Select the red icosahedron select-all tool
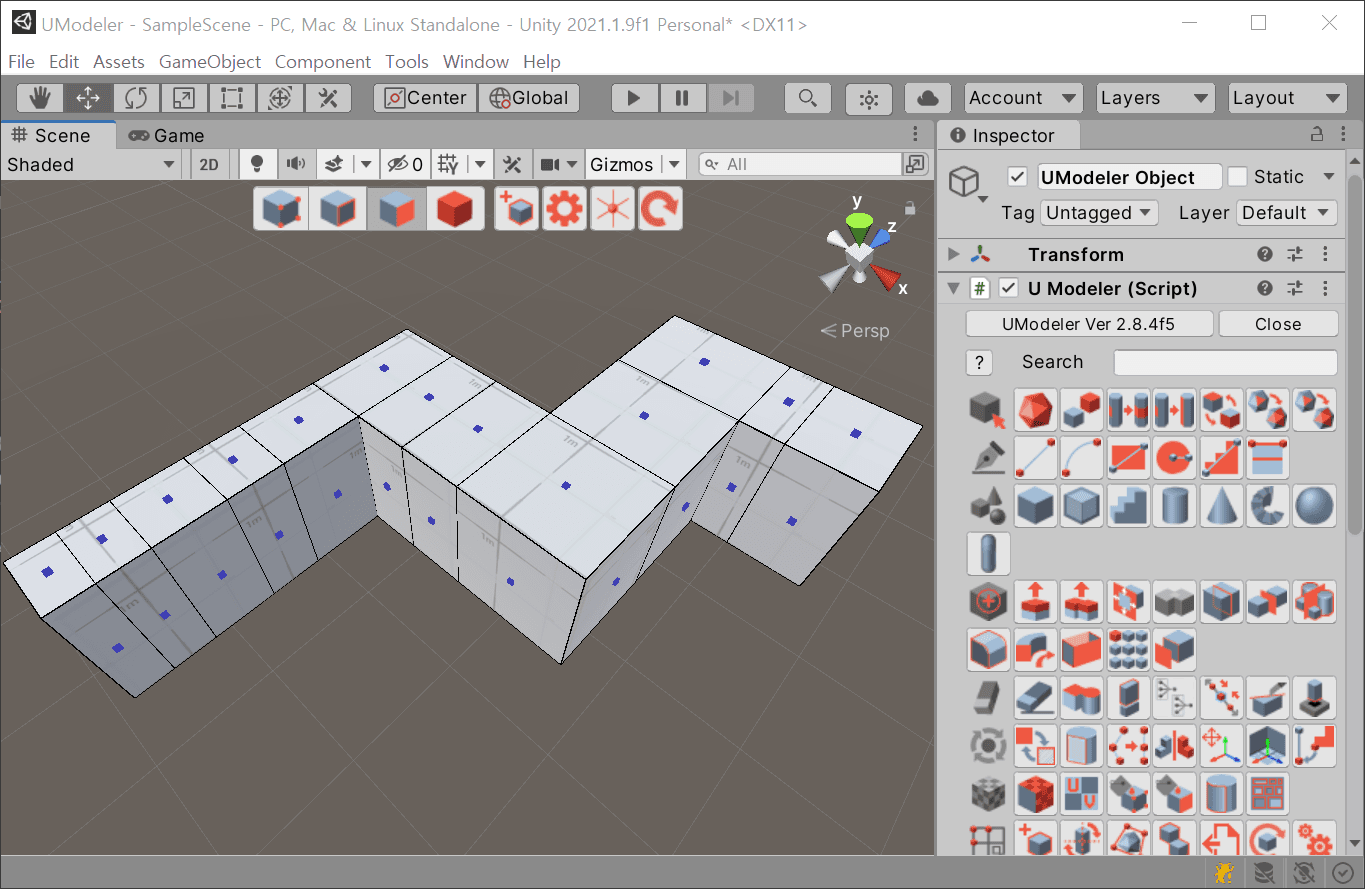This screenshot has width=1365, height=889. click(1035, 409)
